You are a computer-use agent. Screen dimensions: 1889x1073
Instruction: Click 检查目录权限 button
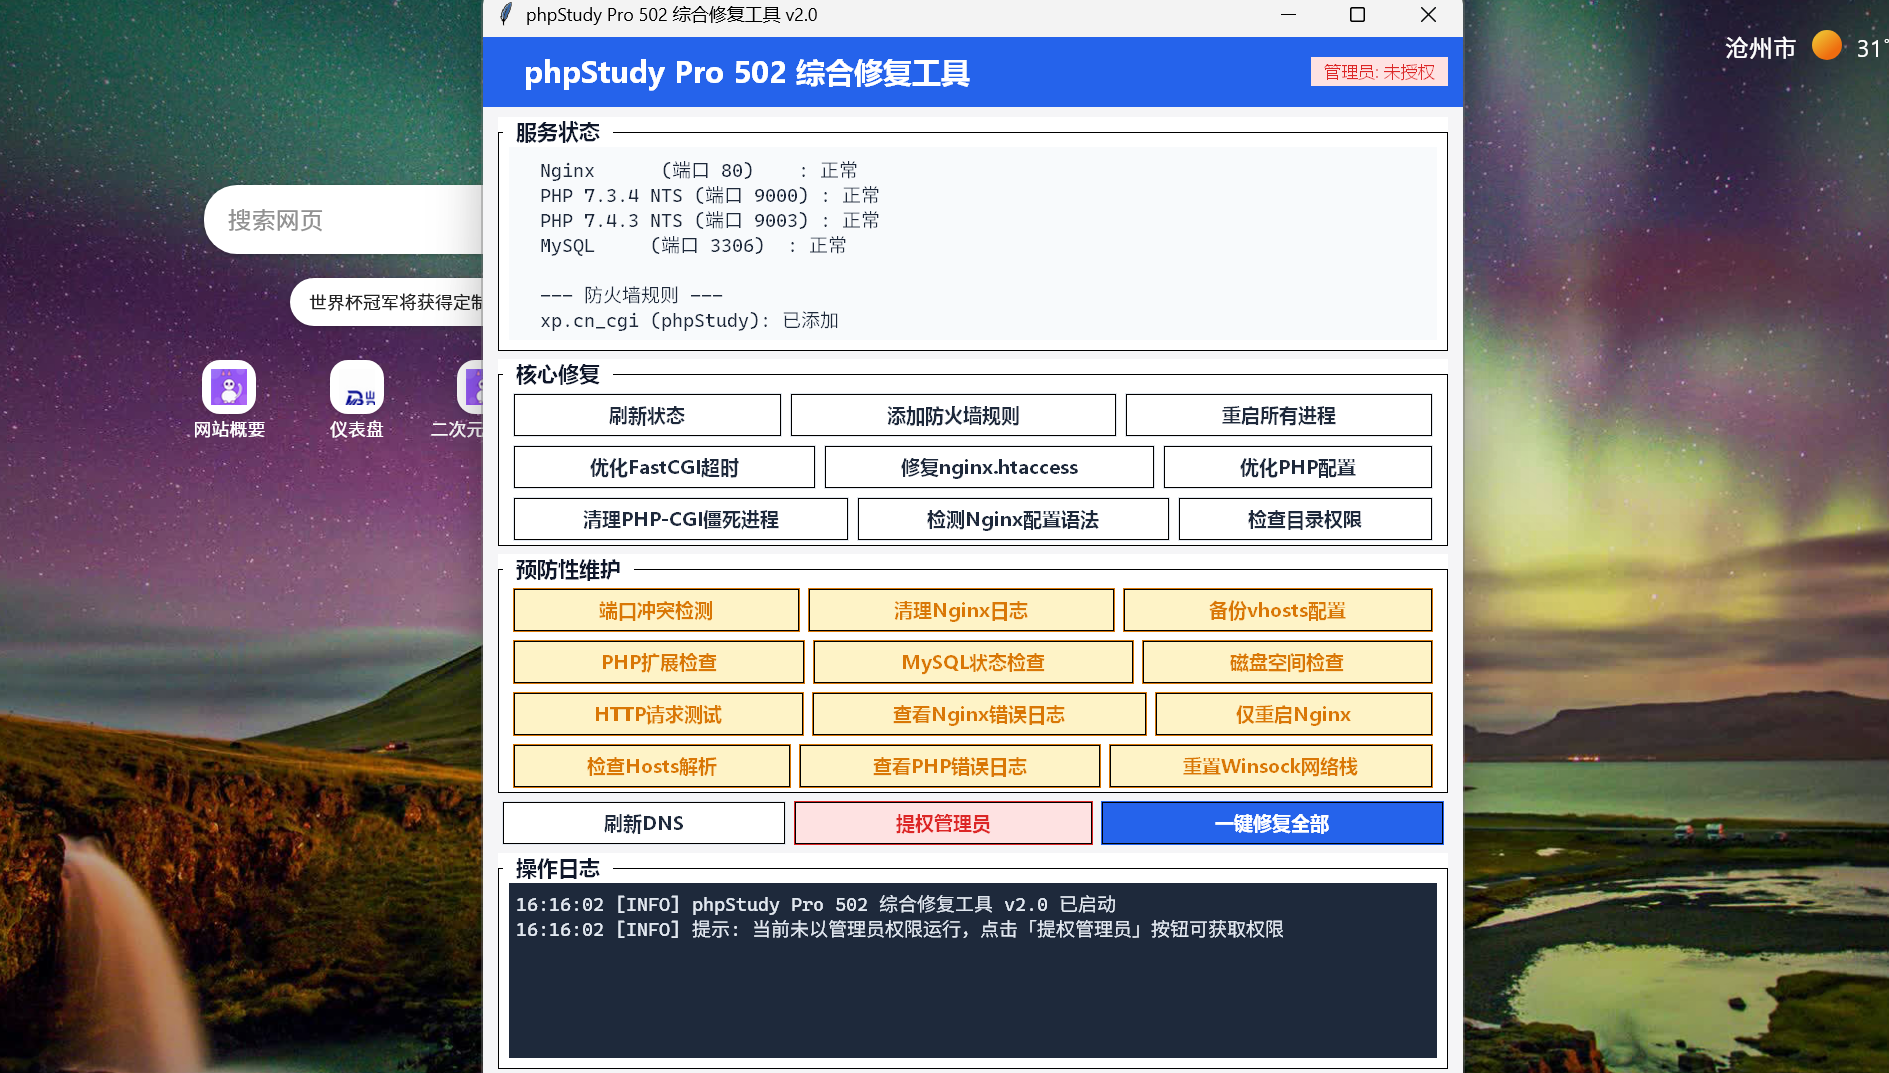1305,519
